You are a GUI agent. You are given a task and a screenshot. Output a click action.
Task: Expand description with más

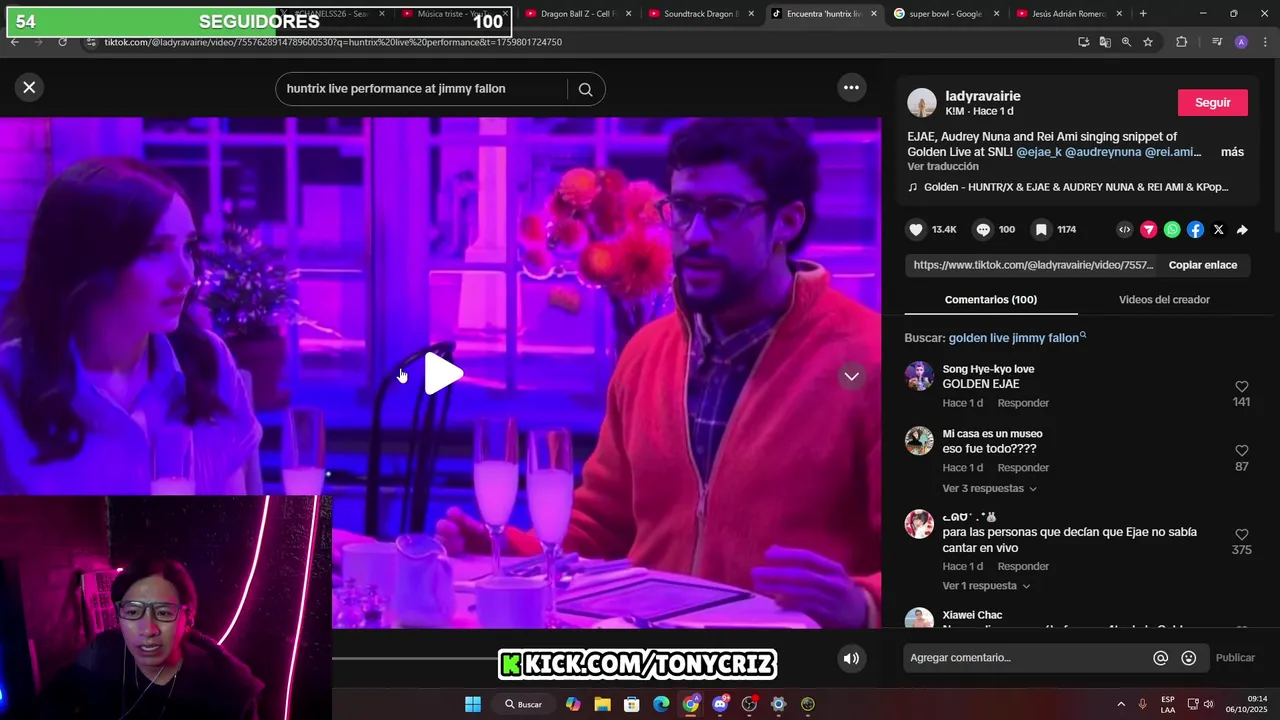tap(1232, 152)
